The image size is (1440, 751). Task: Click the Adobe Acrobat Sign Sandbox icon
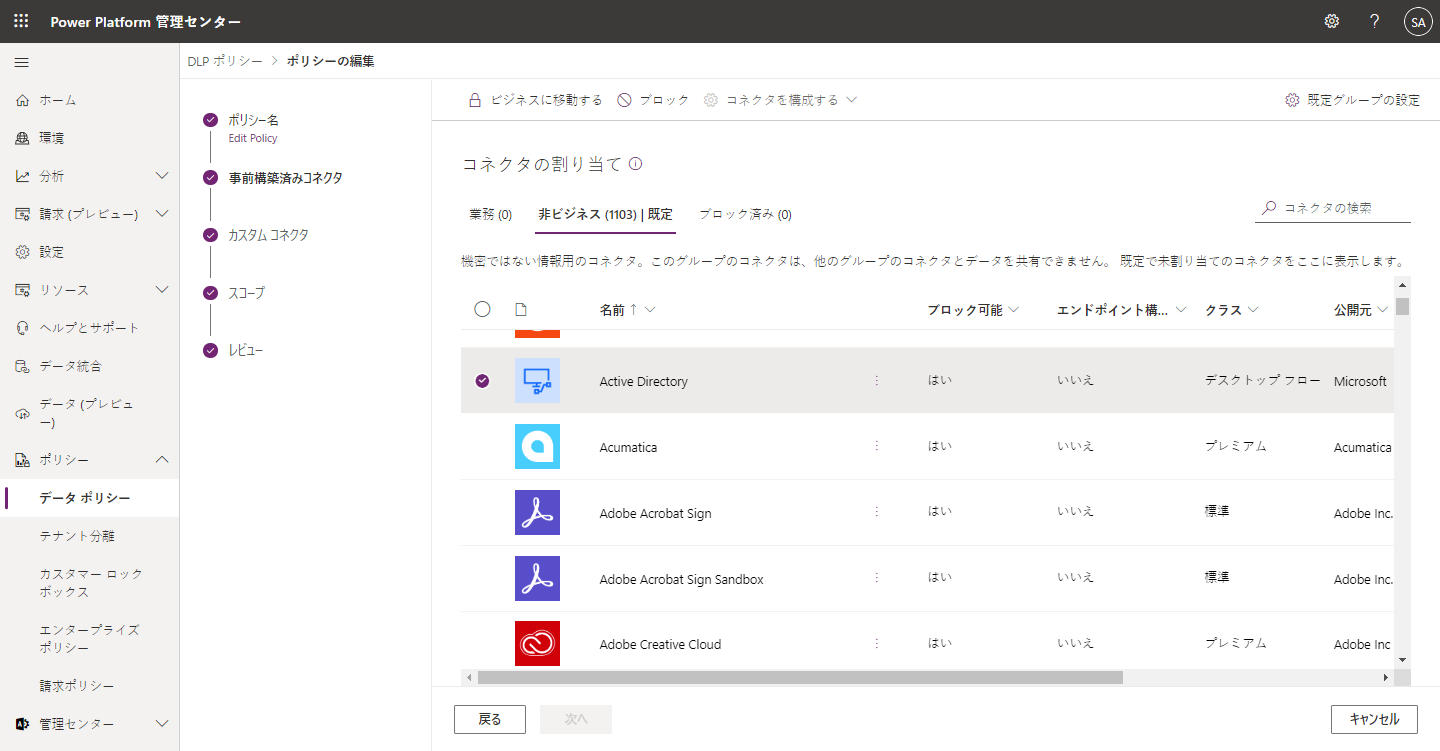click(x=537, y=579)
